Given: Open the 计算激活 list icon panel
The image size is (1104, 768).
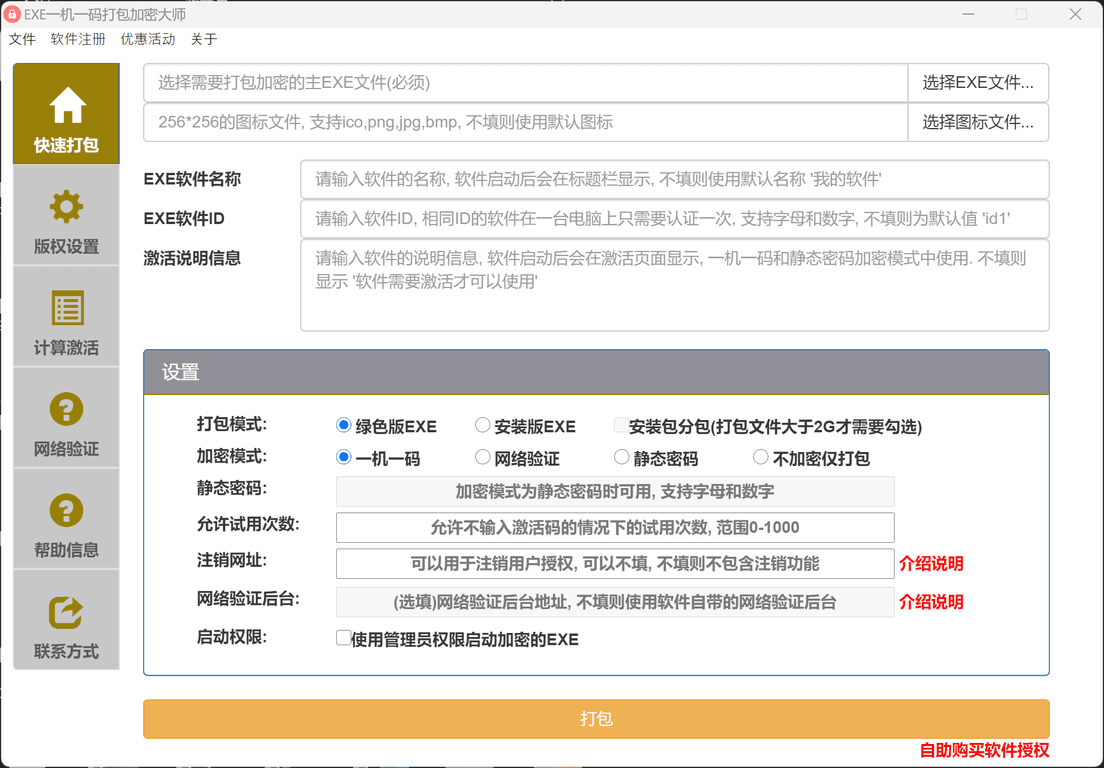Looking at the screenshot, I should 66,317.
